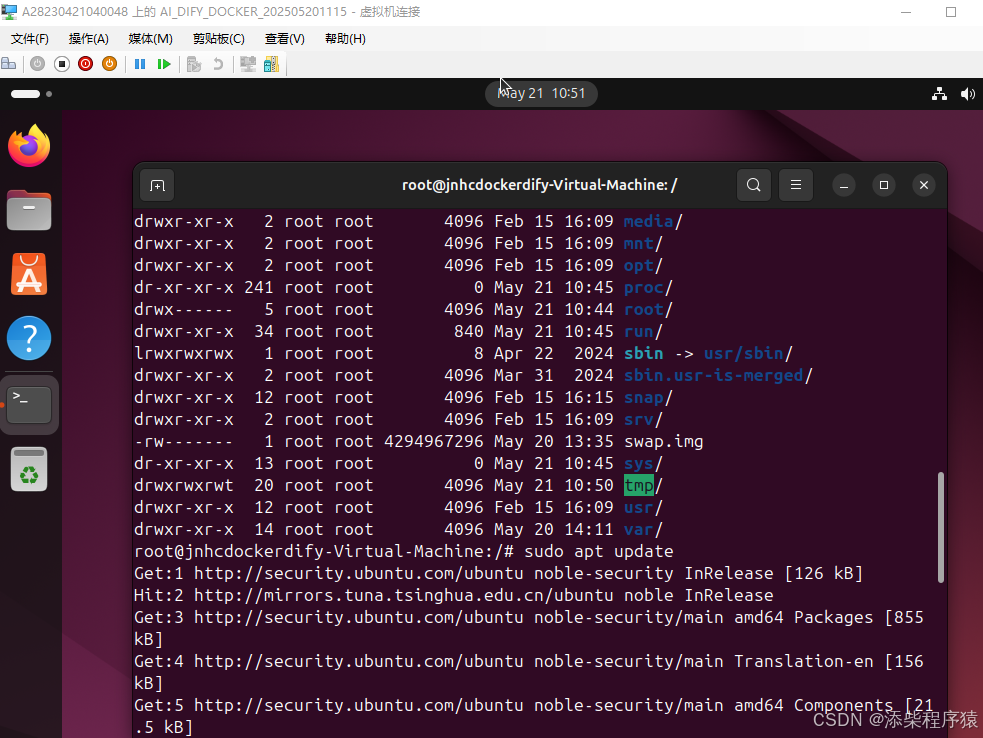Screen dimensions: 983x738
Task: Click the Share resources toolbar icon
Action: 271,64
